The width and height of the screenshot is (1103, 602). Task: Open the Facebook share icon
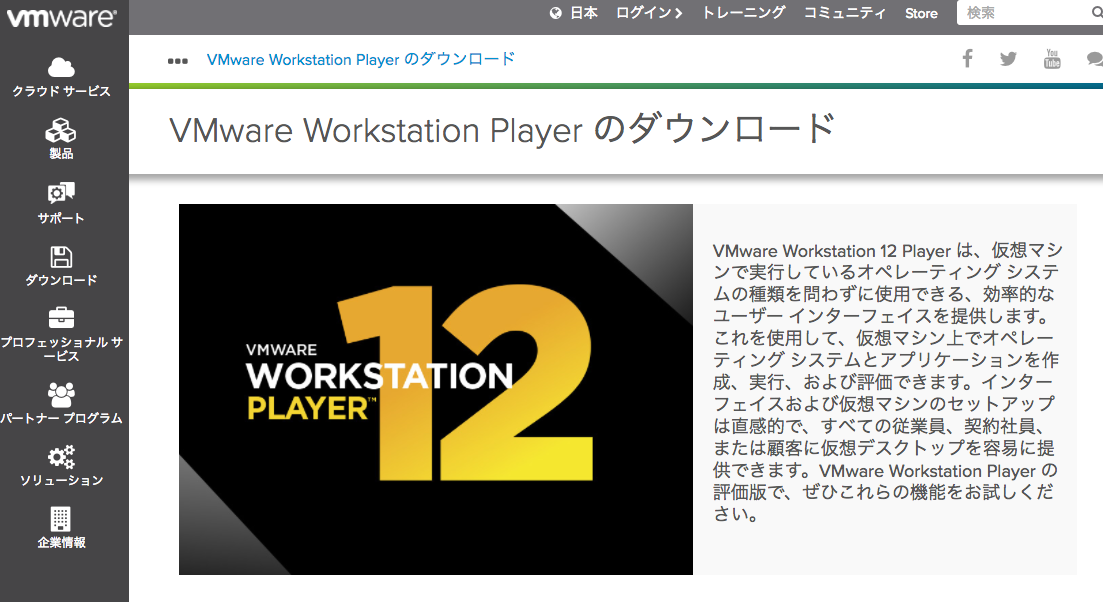coord(968,58)
